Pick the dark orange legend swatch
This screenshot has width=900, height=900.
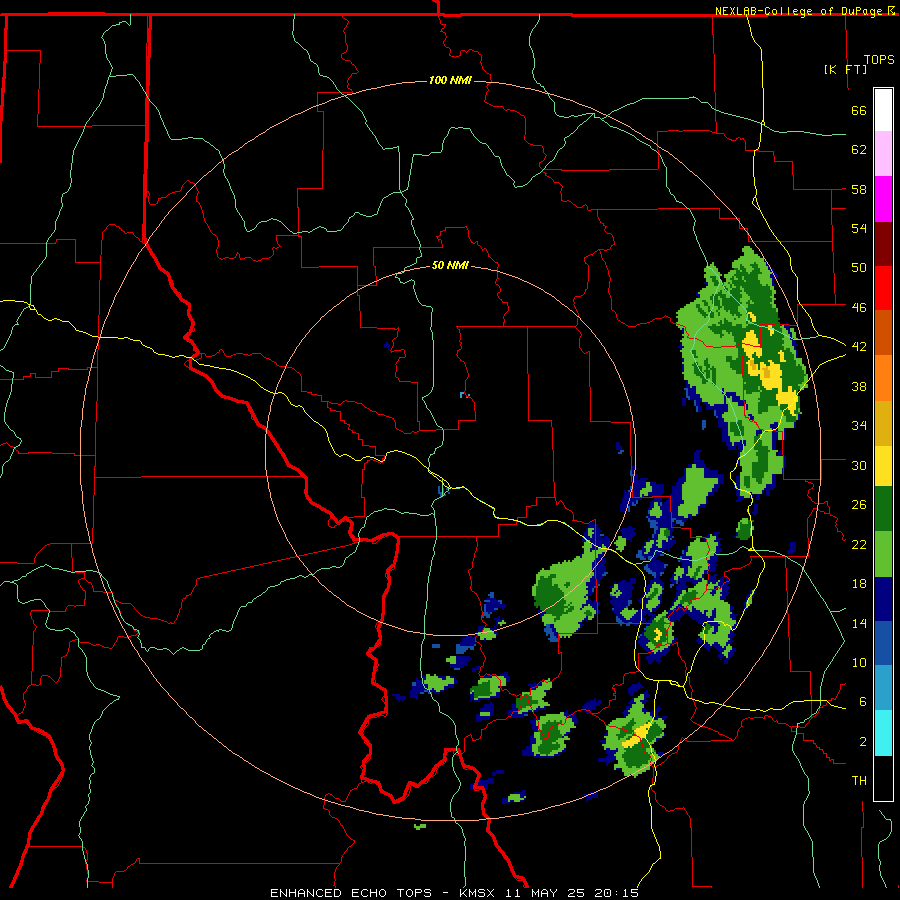tap(883, 332)
